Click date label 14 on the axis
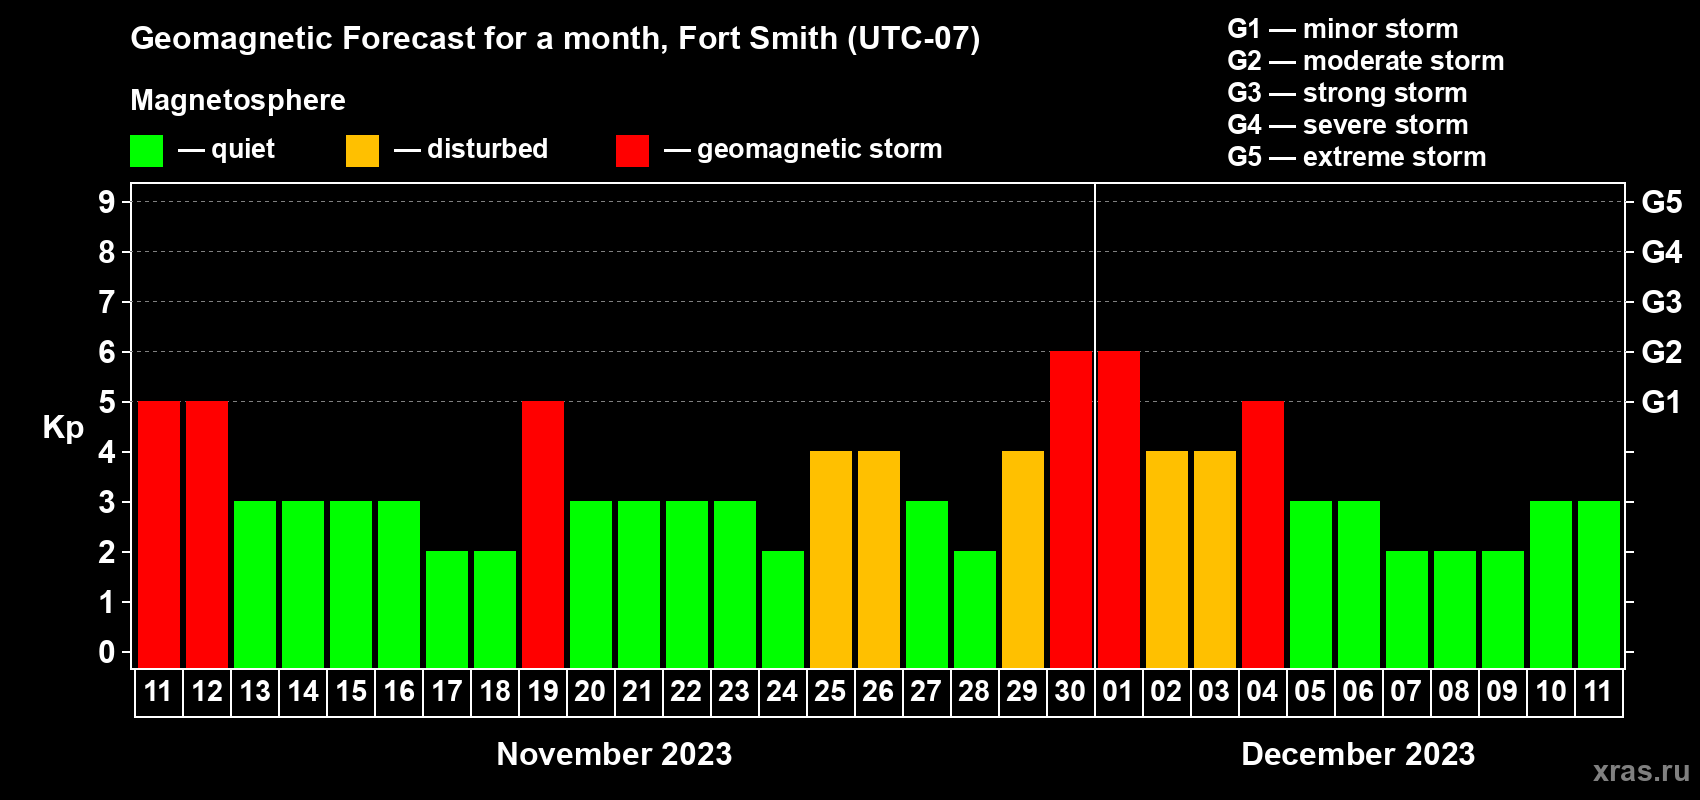This screenshot has width=1700, height=800. click(303, 692)
